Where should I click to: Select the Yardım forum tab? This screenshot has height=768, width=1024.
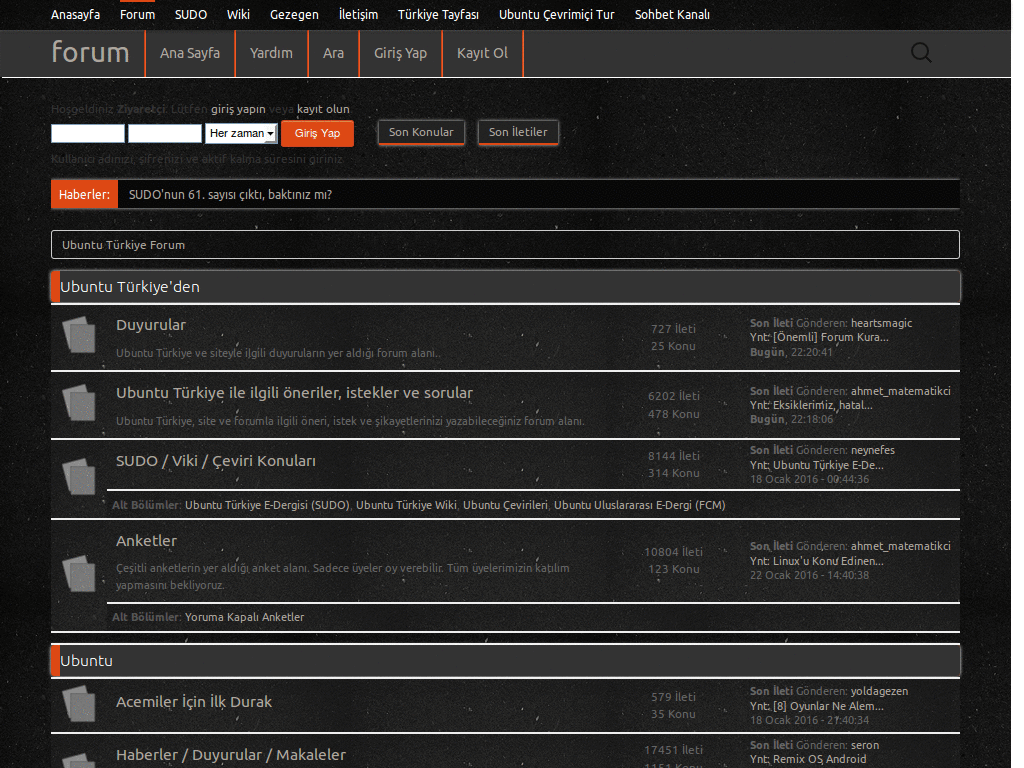(271, 54)
